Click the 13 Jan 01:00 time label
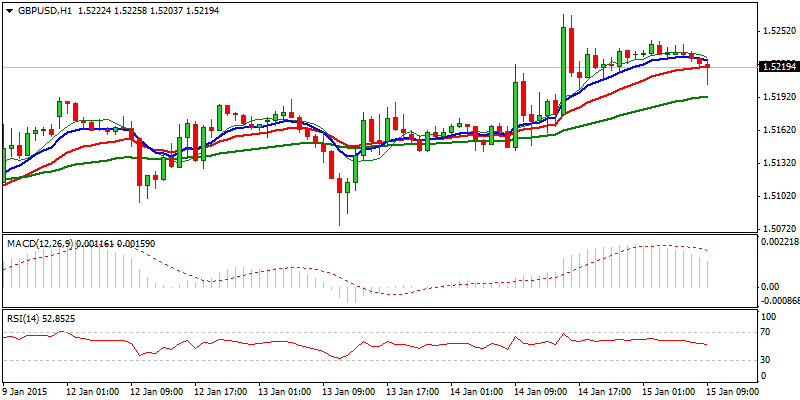The image size is (800, 400). coord(285,392)
